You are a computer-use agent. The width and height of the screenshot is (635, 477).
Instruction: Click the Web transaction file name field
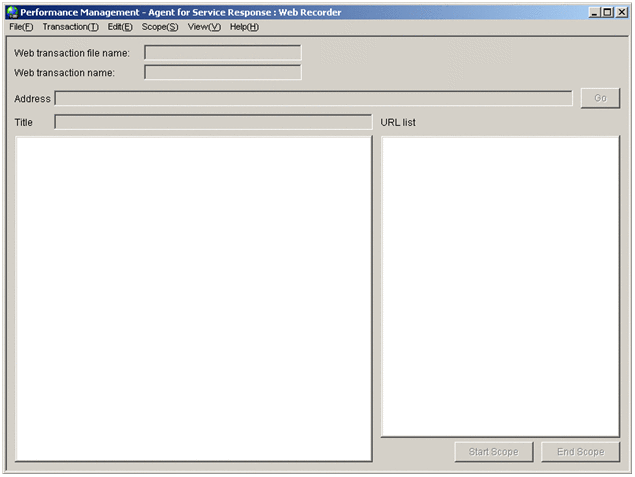click(223, 53)
